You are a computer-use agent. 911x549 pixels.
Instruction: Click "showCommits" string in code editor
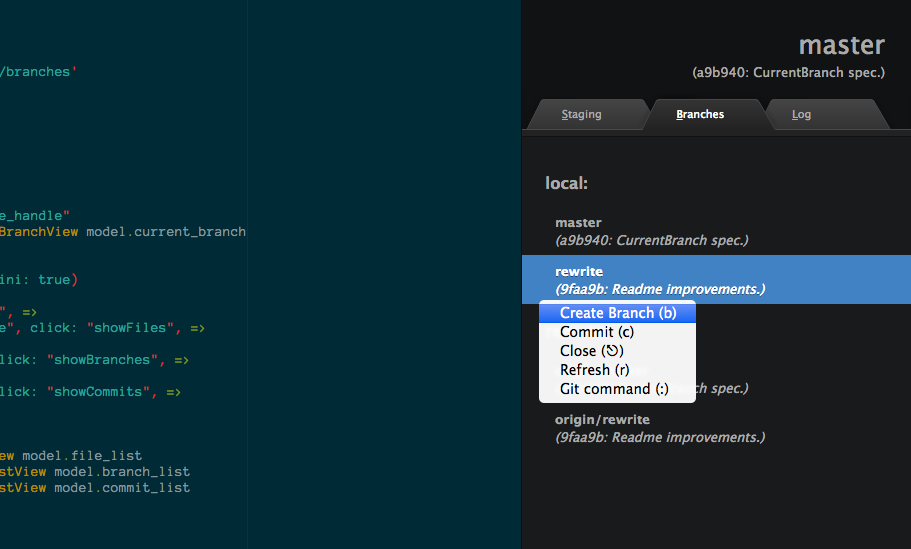tap(98, 392)
